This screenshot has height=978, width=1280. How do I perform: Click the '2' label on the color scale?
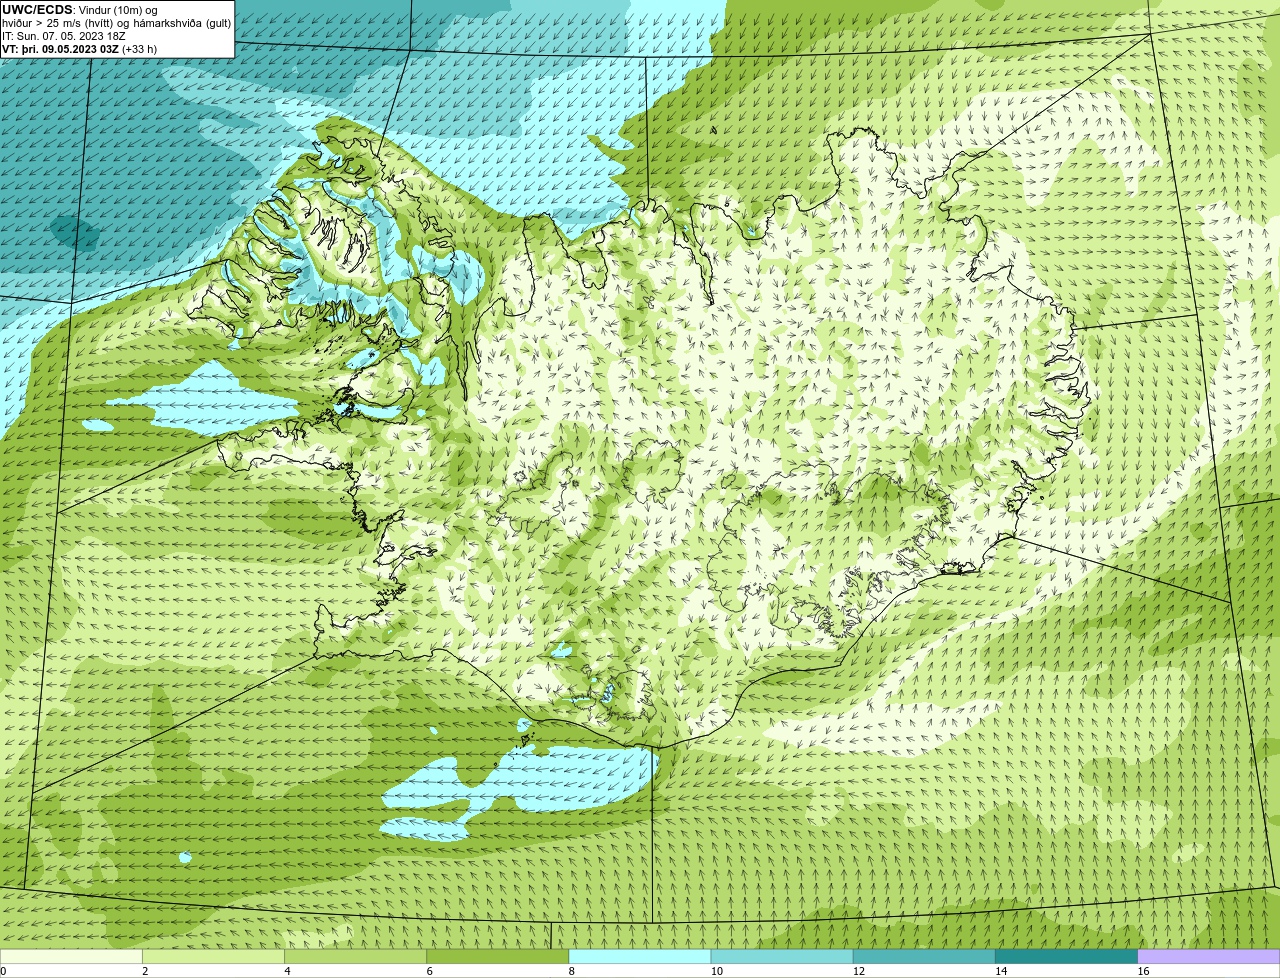[145, 971]
